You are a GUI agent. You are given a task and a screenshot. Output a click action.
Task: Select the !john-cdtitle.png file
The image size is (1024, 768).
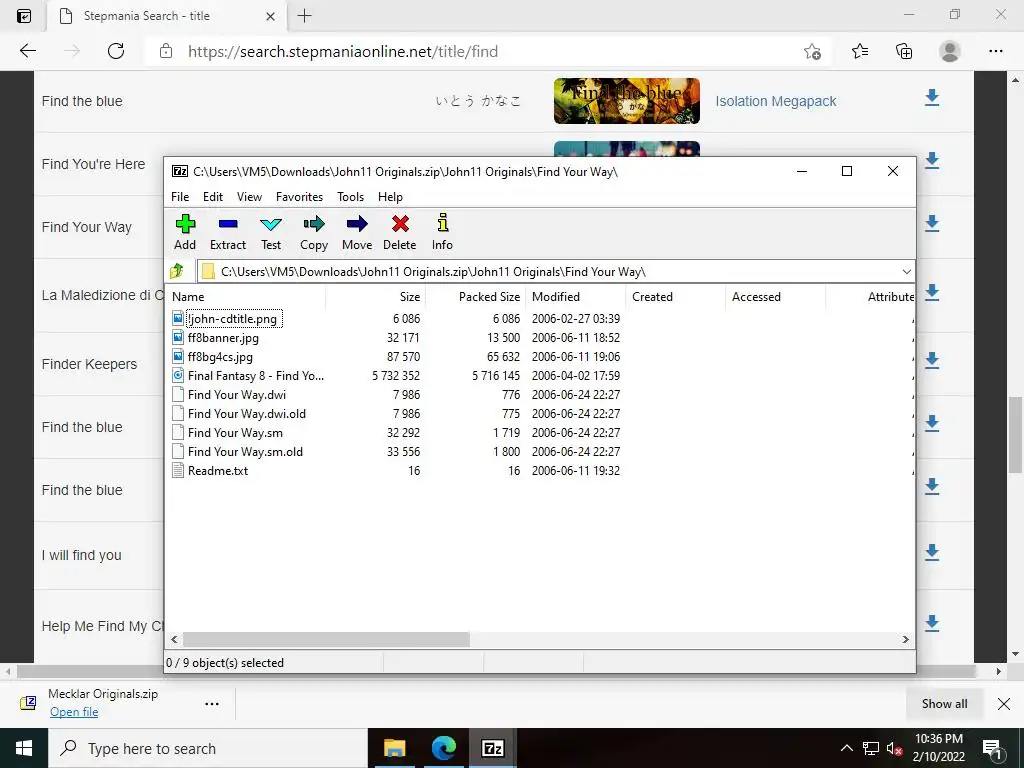(232, 319)
